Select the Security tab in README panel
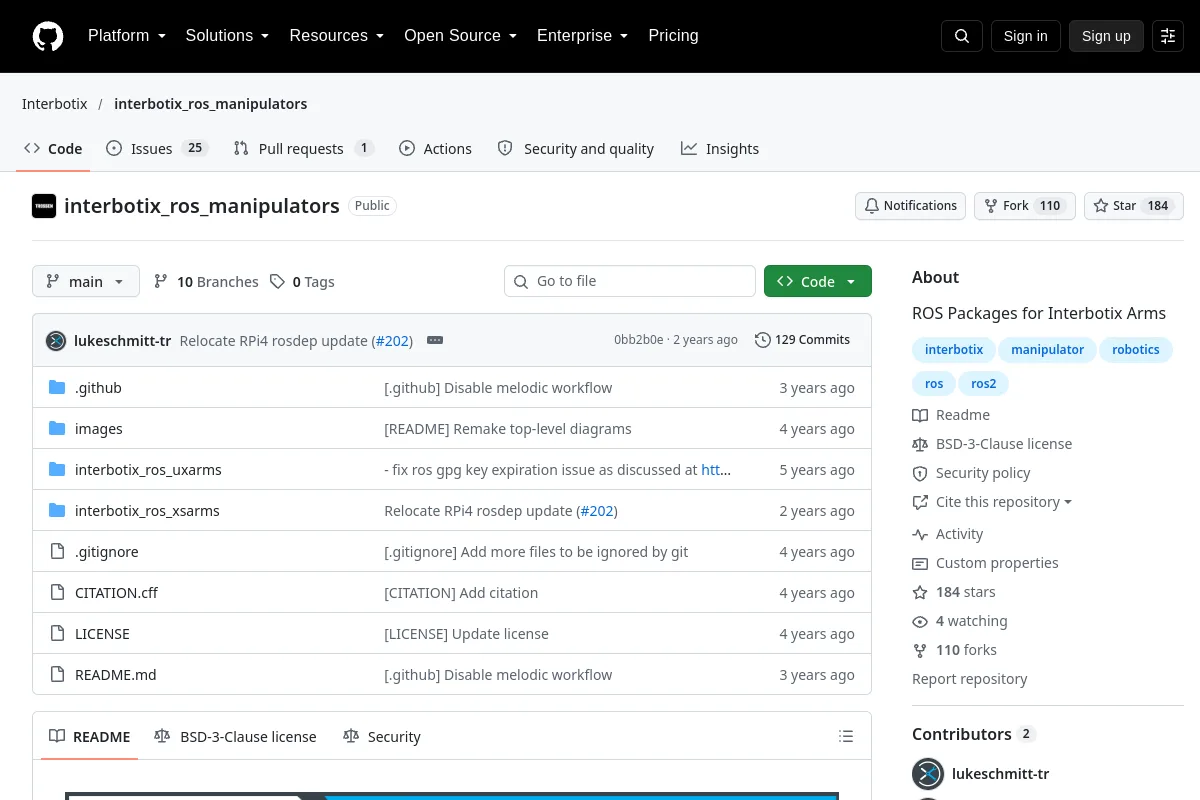Screen dimensions: 1200x800 381,737
